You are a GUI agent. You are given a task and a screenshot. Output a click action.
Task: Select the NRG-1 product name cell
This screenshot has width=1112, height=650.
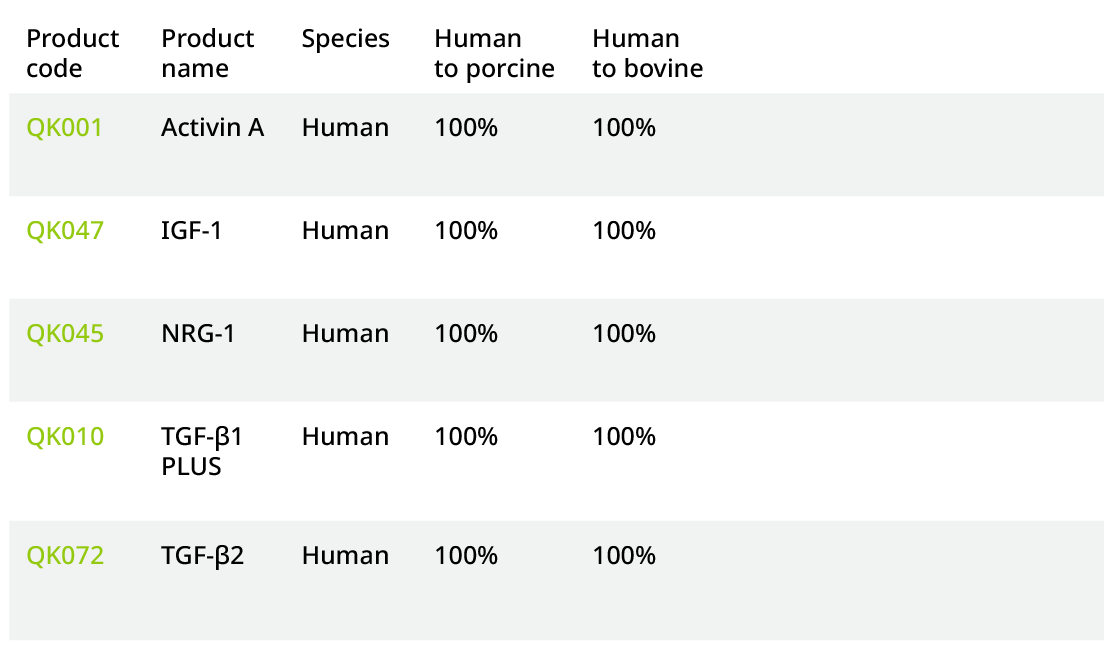pyautogui.click(x=198, y=334)
